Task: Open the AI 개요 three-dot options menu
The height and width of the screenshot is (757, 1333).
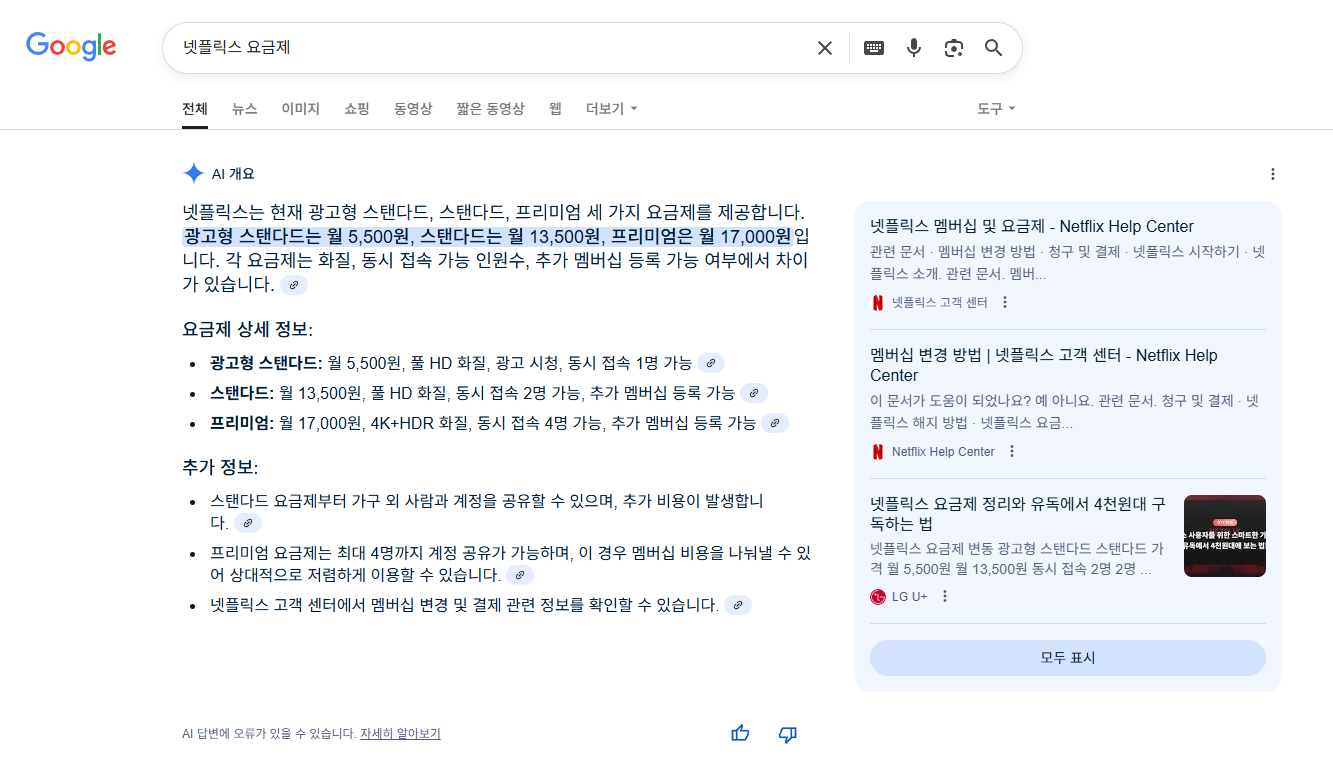Action: [x=1273, y=174]
